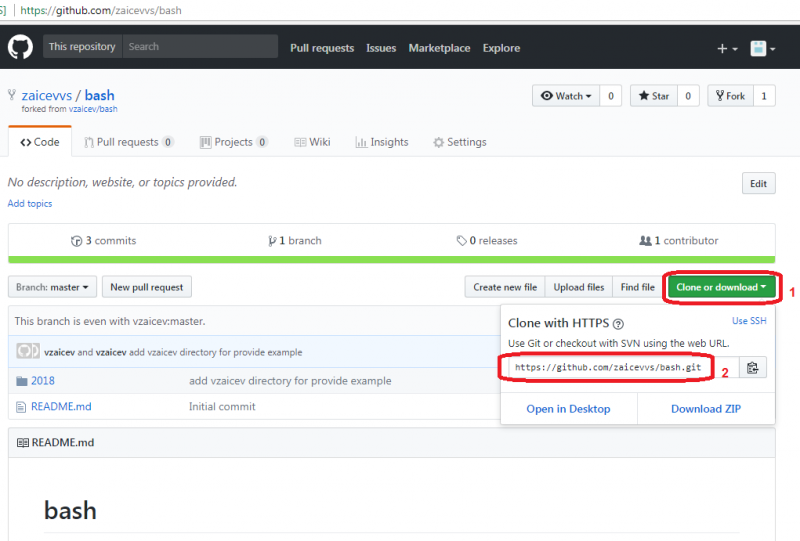Click Download ZIP
The image size is (800, 541).
pyautogui.click(x=706, y=409)
